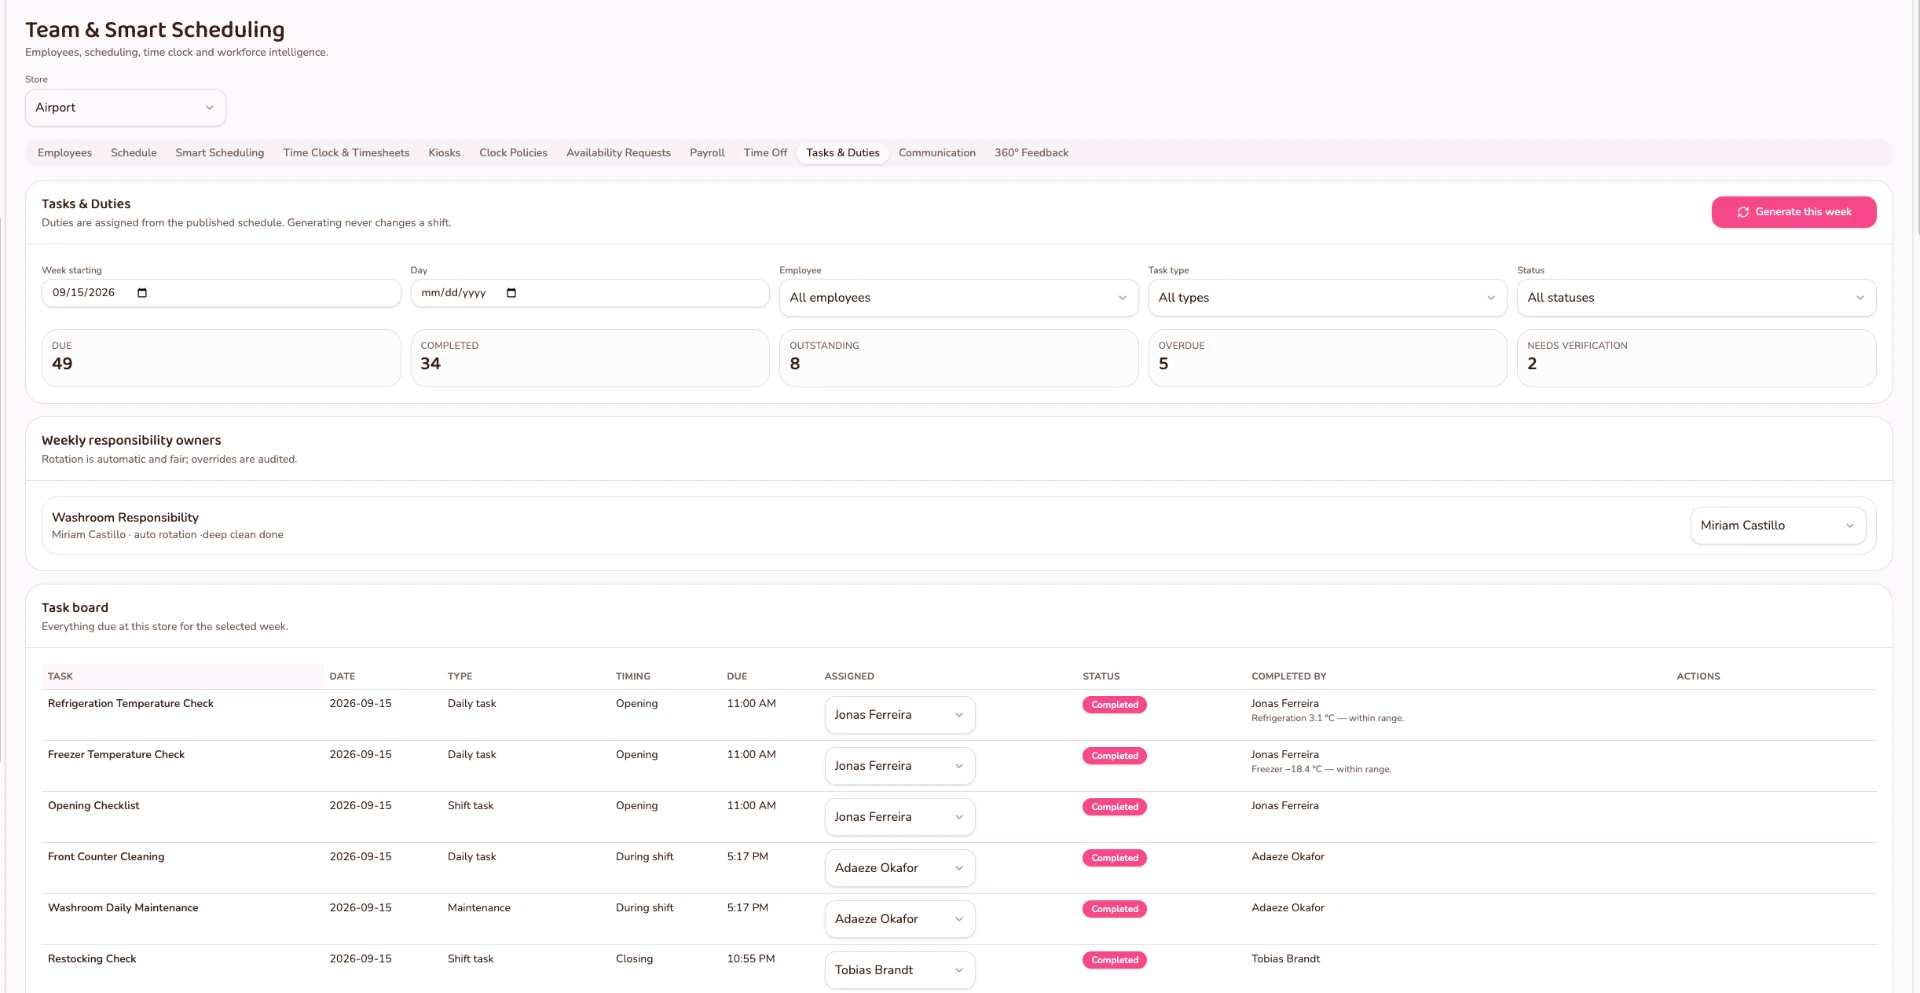Open the Schedule tab
Viewport: 1920px width, 993px height.
click(134, 153)
